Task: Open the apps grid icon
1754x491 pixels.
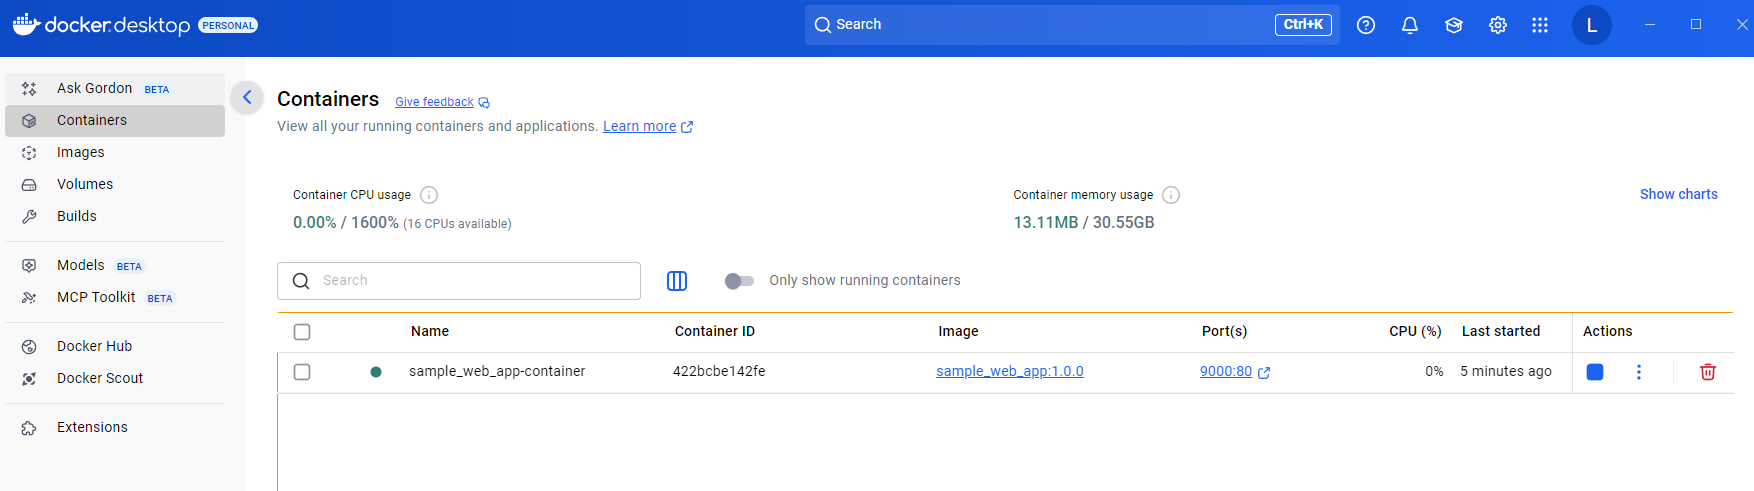Action: tap(1540, 25)
